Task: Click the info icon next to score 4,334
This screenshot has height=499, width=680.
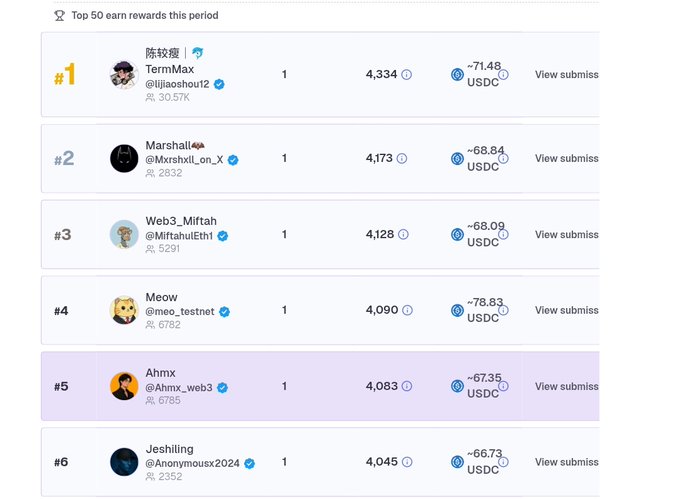Action: pyautogui.click(x=406, y=75)
